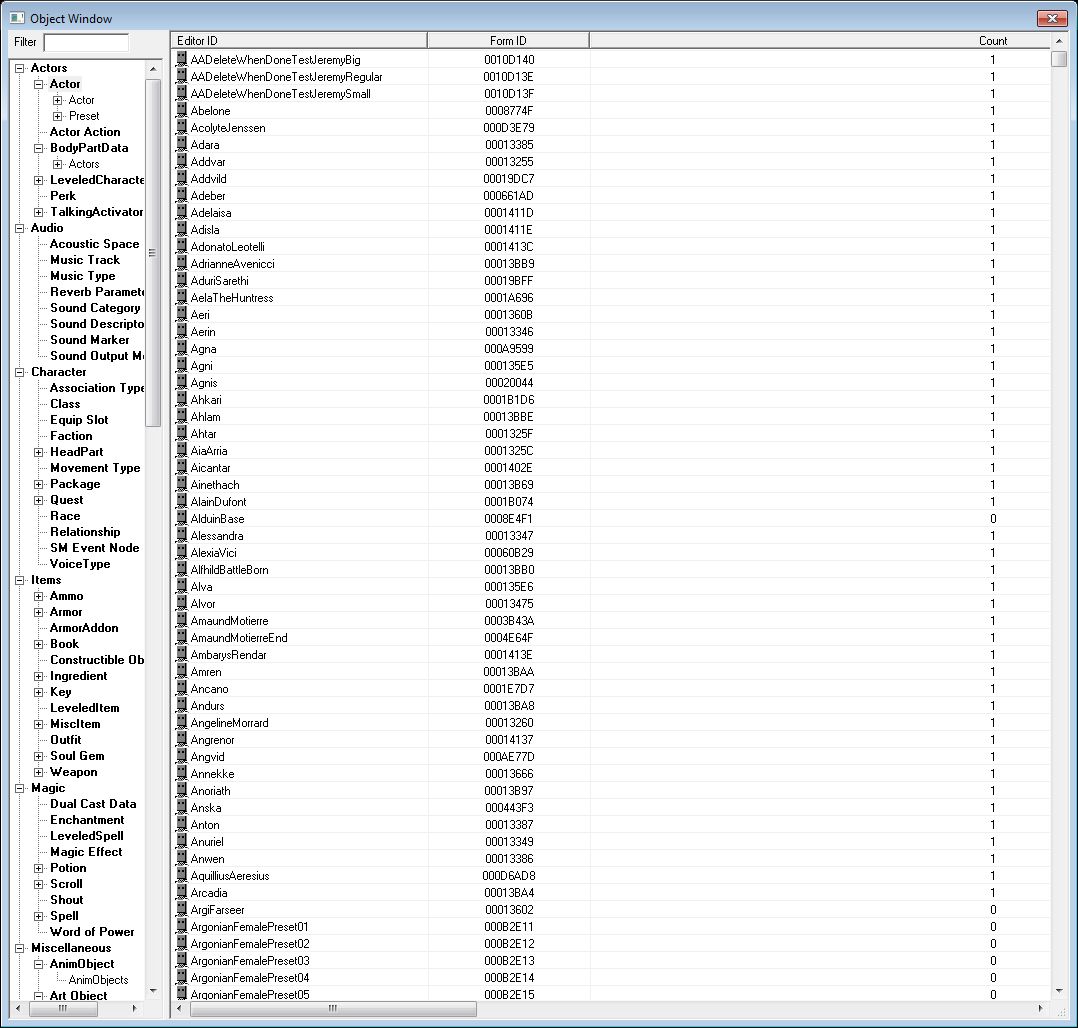Select the ArgonianFemalePreset03 row
The height and width of the screenshot is (1028, 1078).
(610, 961)
